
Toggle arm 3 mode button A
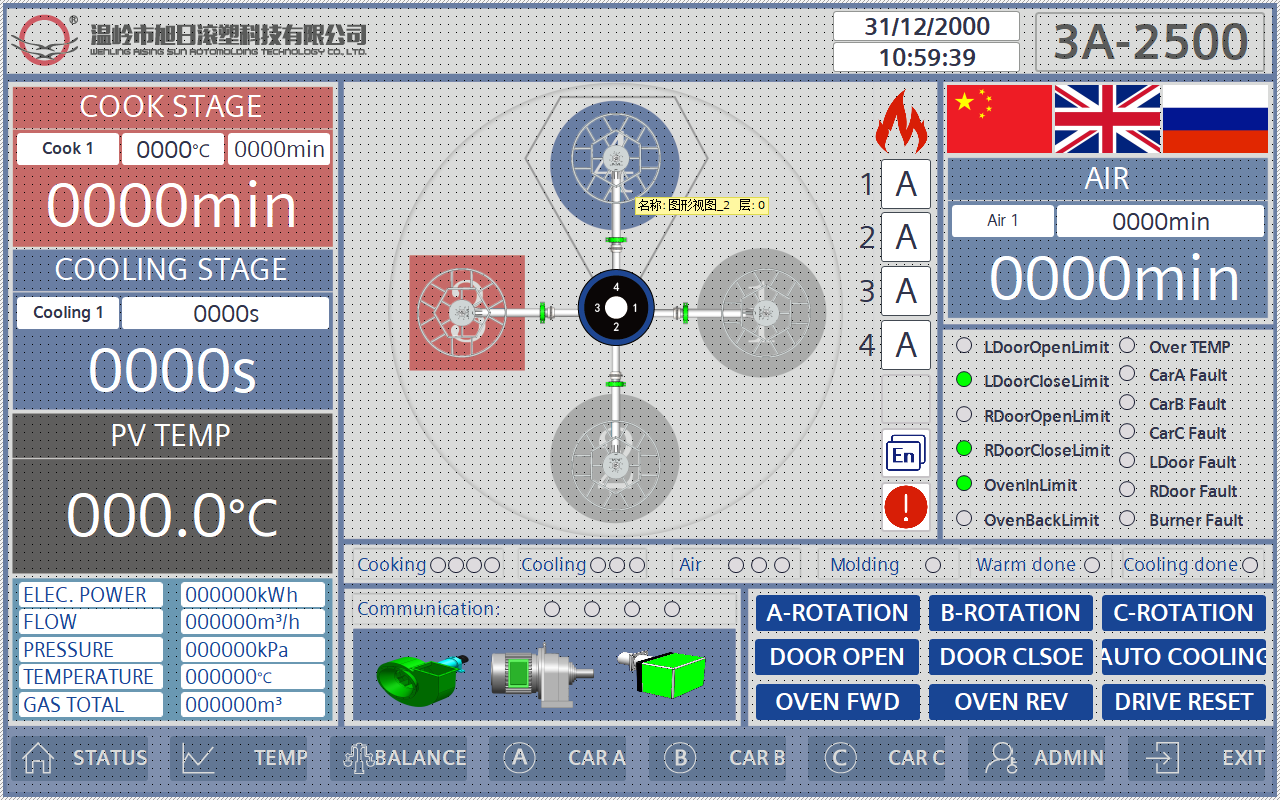coord(905,291)
